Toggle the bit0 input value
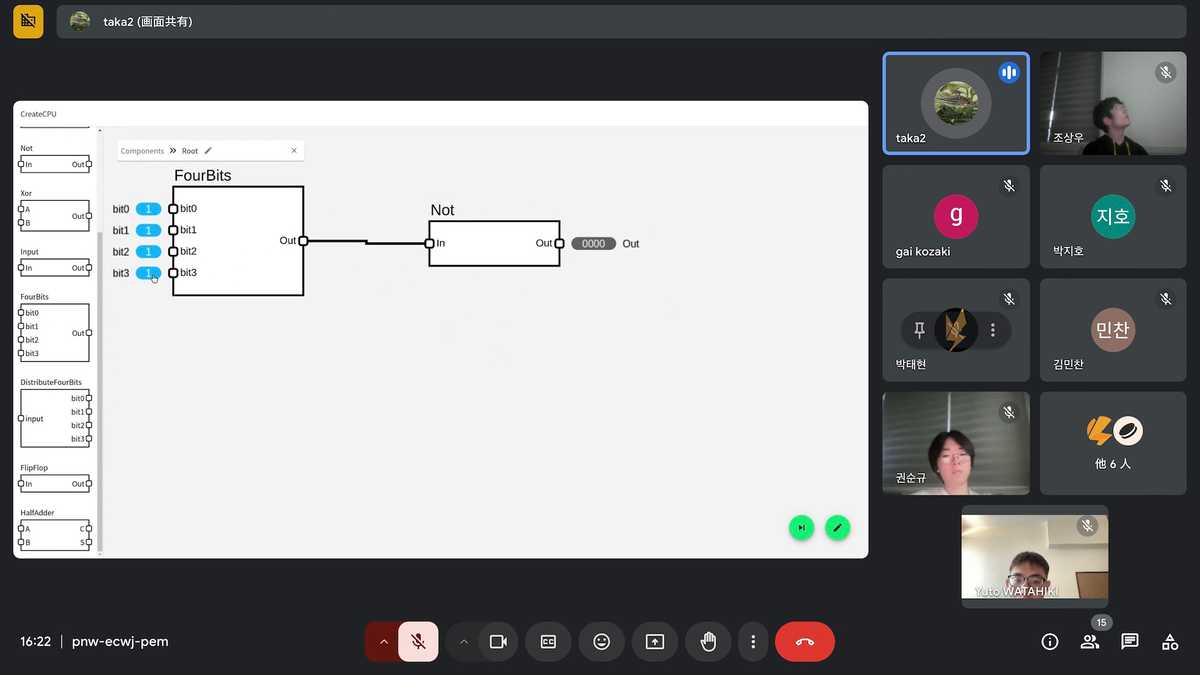Image resolution: width=1200 pixels, height=675 pixels. click(x=148, y=209)
